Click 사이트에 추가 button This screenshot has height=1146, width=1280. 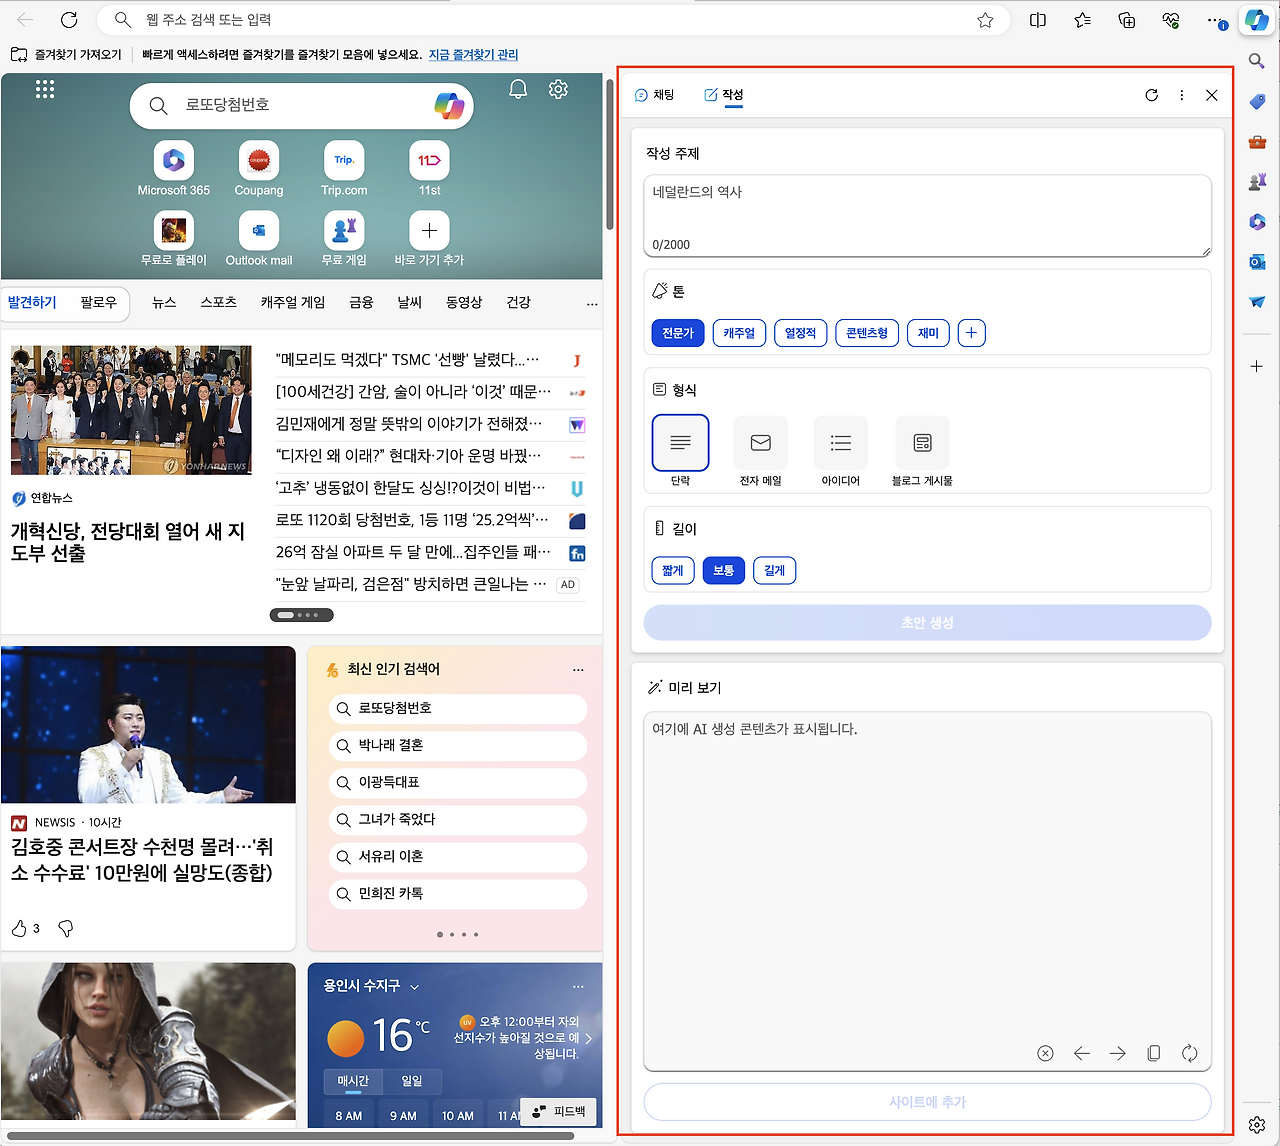(x=927, y=1102)
